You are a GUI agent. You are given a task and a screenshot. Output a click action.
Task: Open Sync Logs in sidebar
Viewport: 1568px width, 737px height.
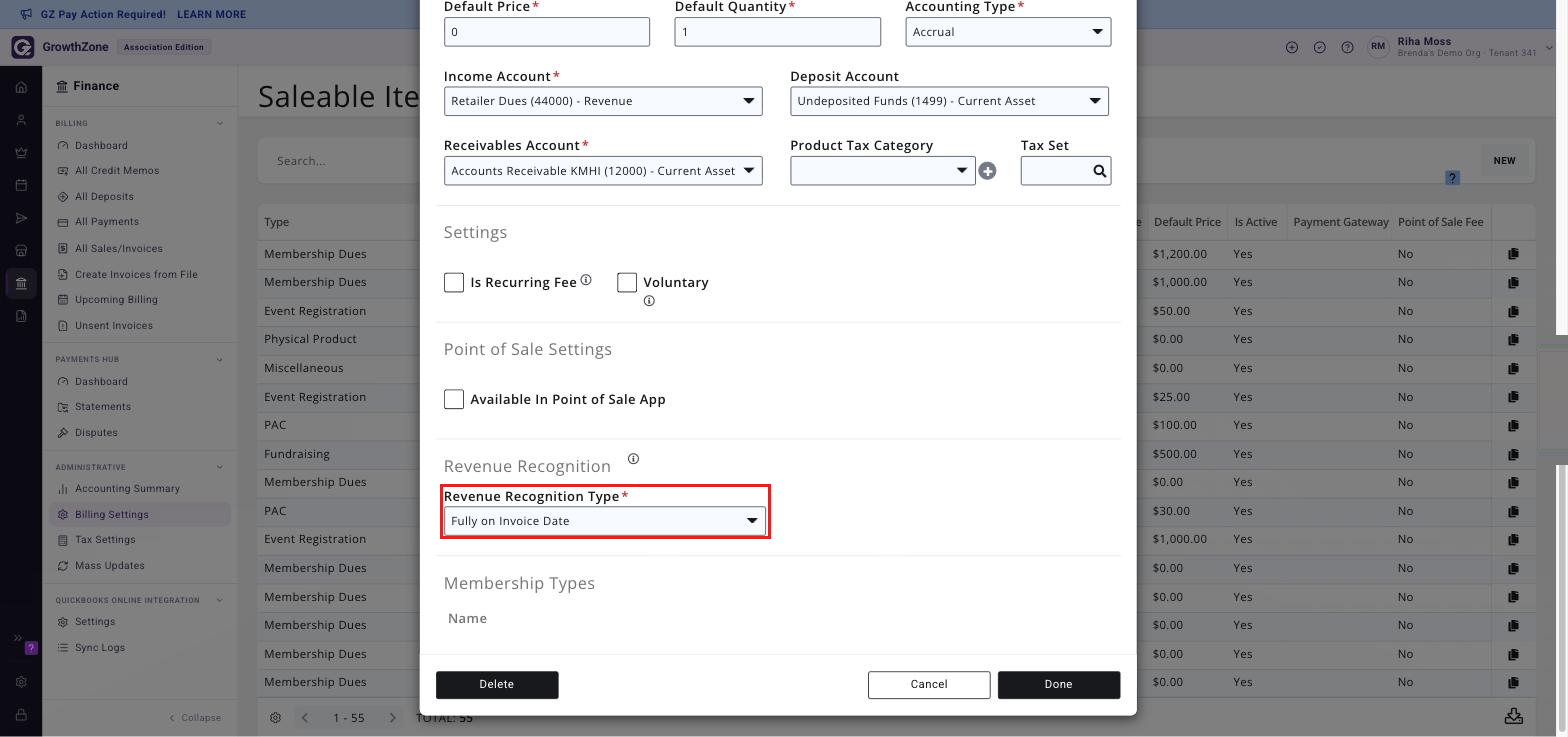pyautogui.click(x=100, y=648)
